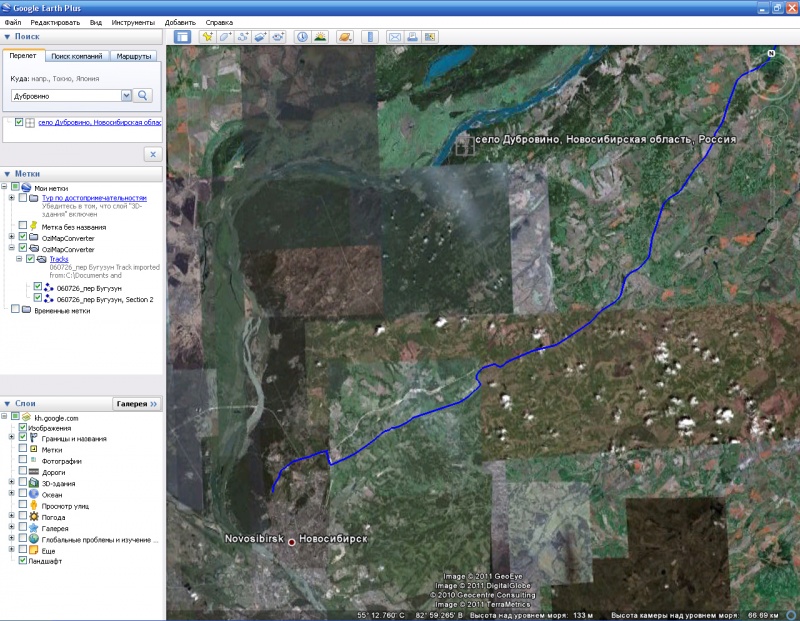This screenshot has height=621, width=800.
Task: Uncheck the Изображения layer checkbox
Action: pos(22,427)
